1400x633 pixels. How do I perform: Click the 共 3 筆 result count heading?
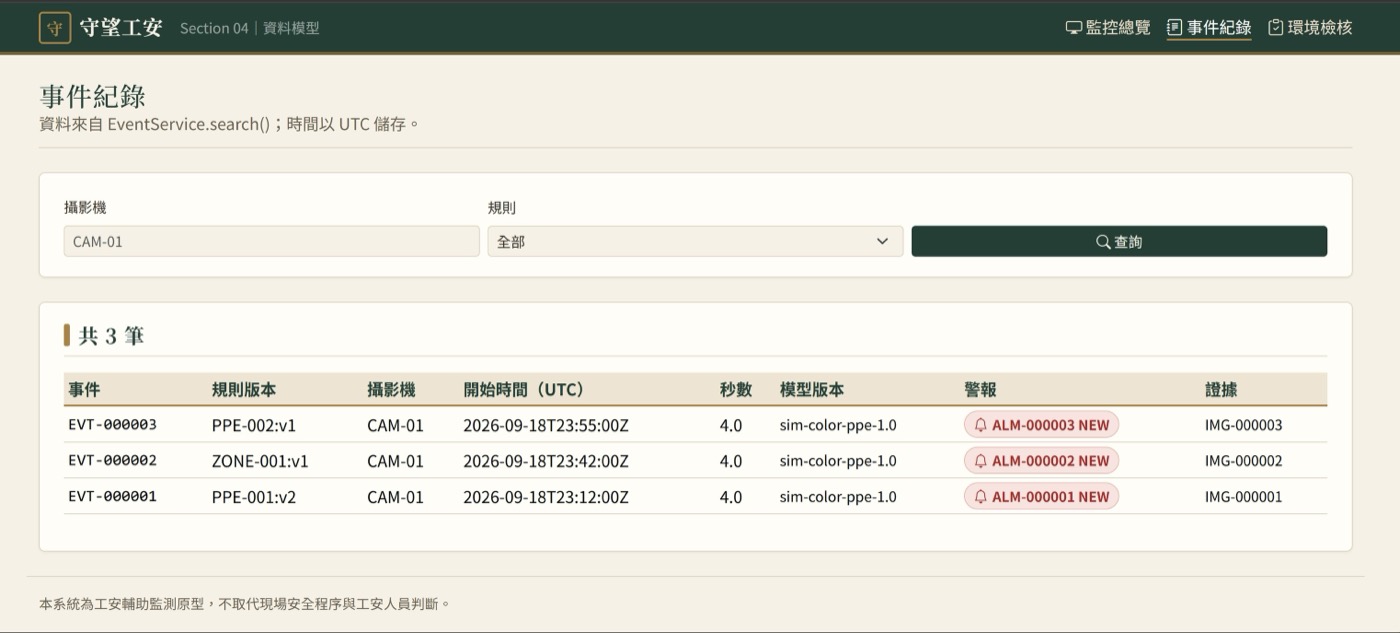pos(111,336)
